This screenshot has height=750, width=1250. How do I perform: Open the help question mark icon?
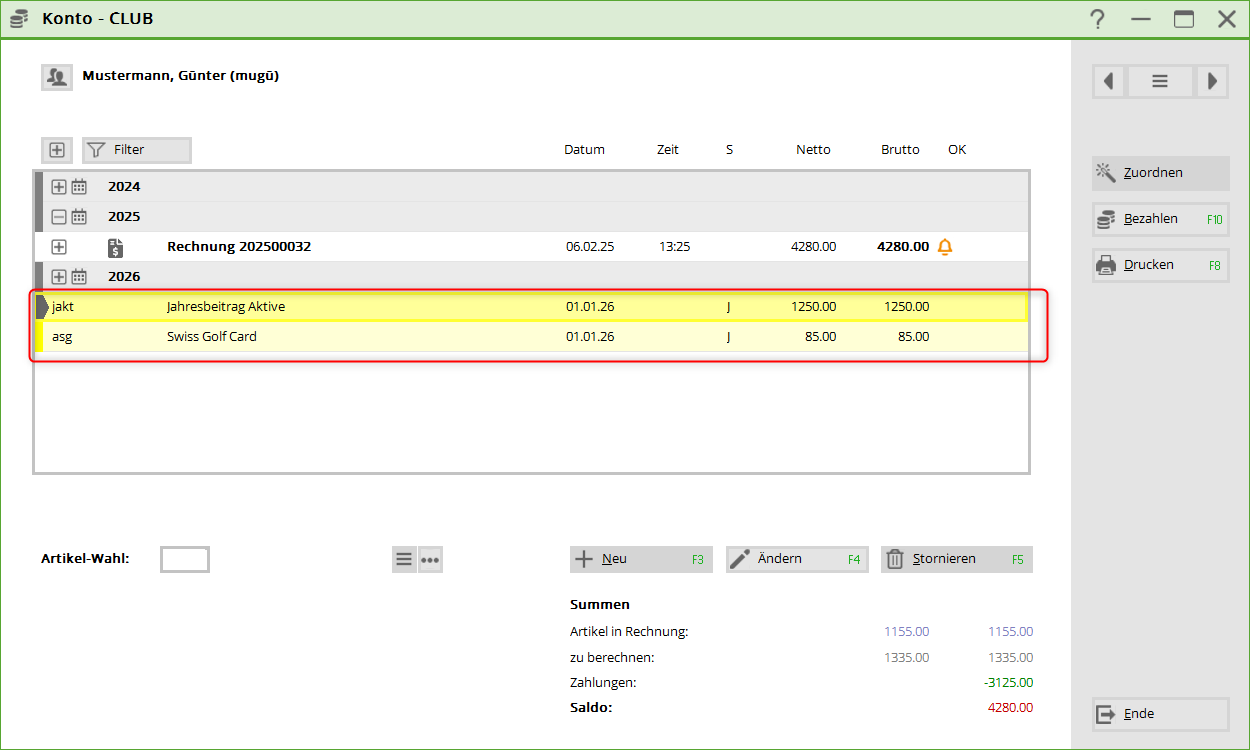pos(1098,19)
